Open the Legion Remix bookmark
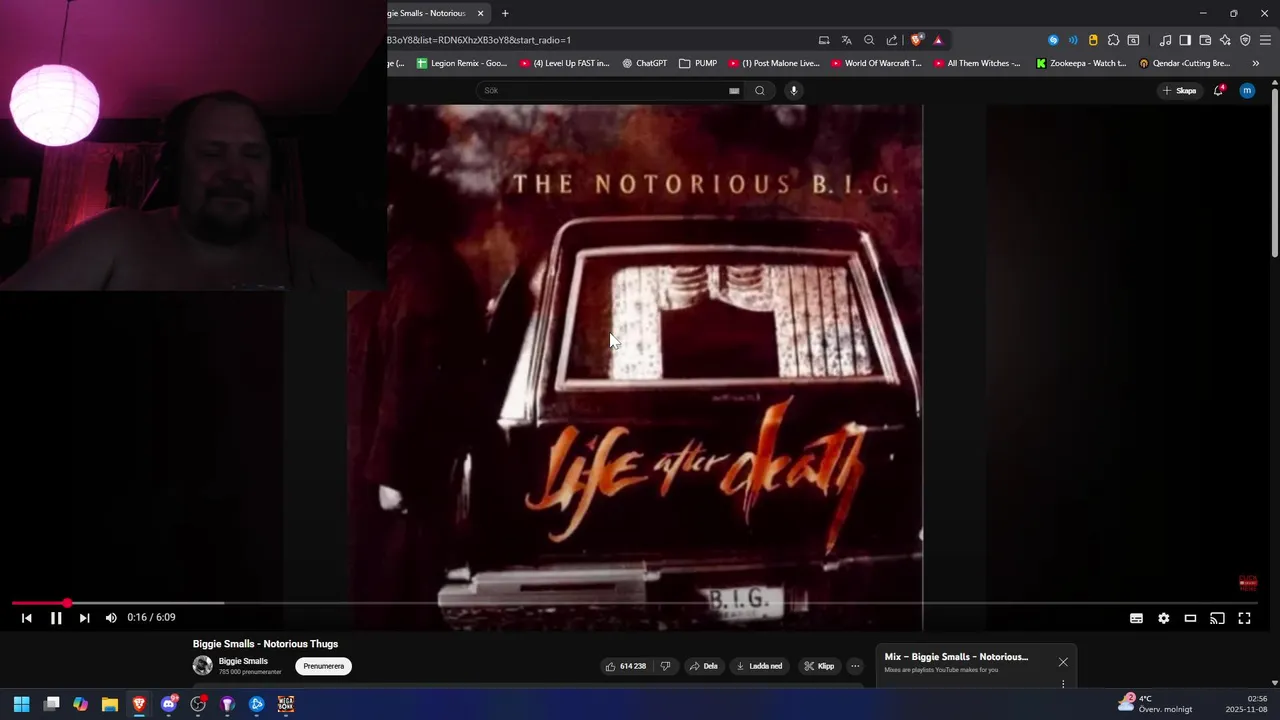The width and height of the screenshot is (1280, 720). pyautogui.click(x=462, y=63)
